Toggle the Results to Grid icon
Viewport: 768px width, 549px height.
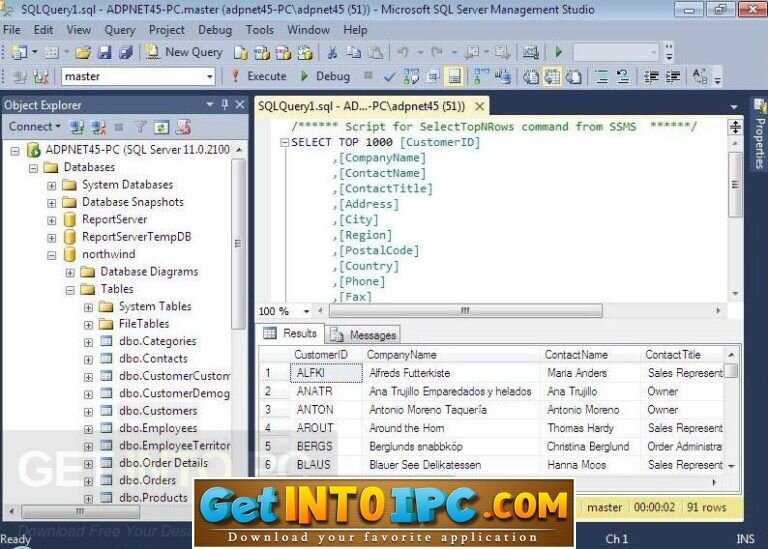coord(552,77)
